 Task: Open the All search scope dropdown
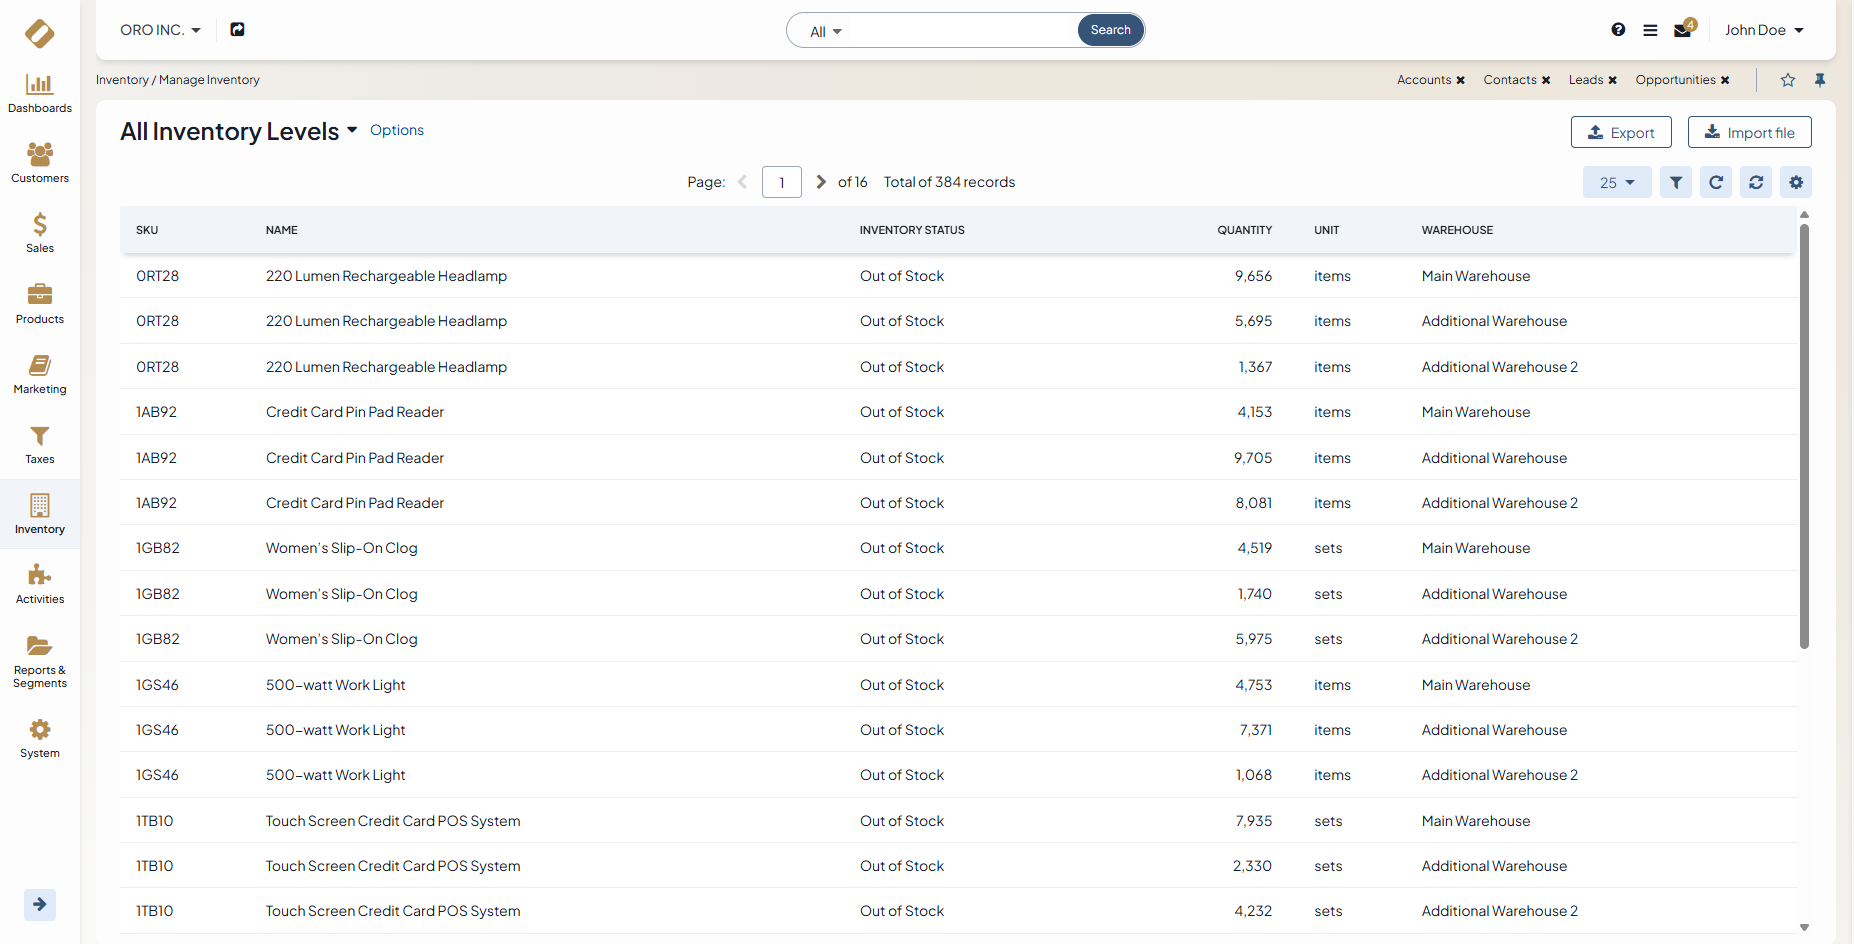coord(826,32)
